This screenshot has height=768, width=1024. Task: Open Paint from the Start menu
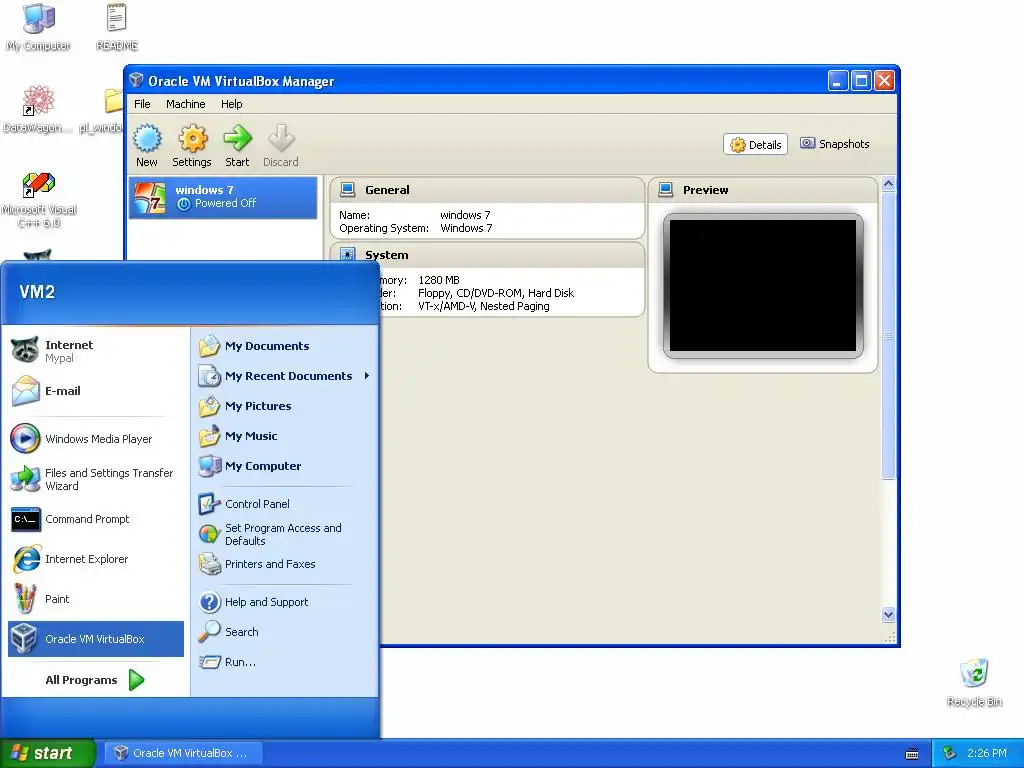point(95,599)
